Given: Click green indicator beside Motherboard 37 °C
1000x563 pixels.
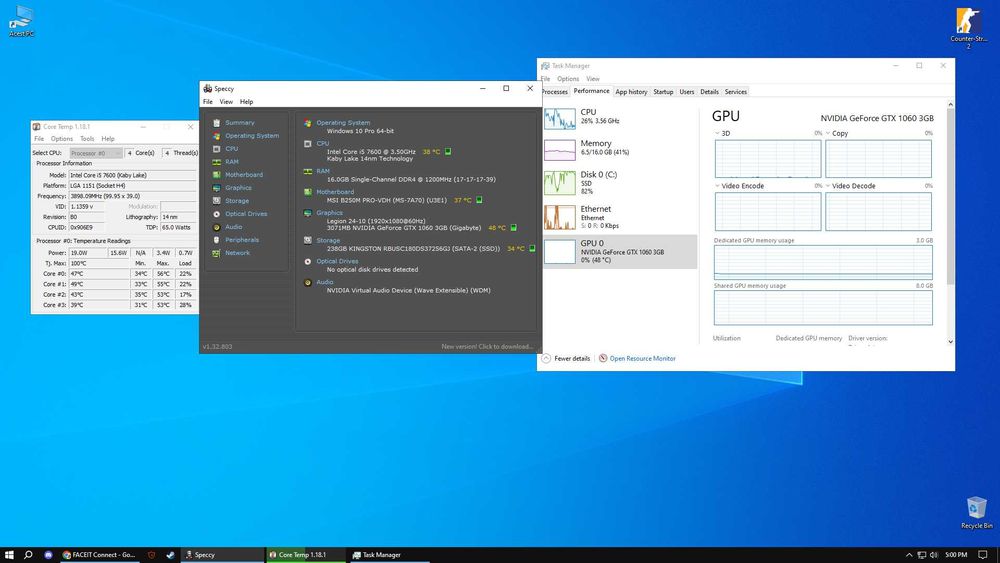Looking at the screenshot, I should [479, 200].
